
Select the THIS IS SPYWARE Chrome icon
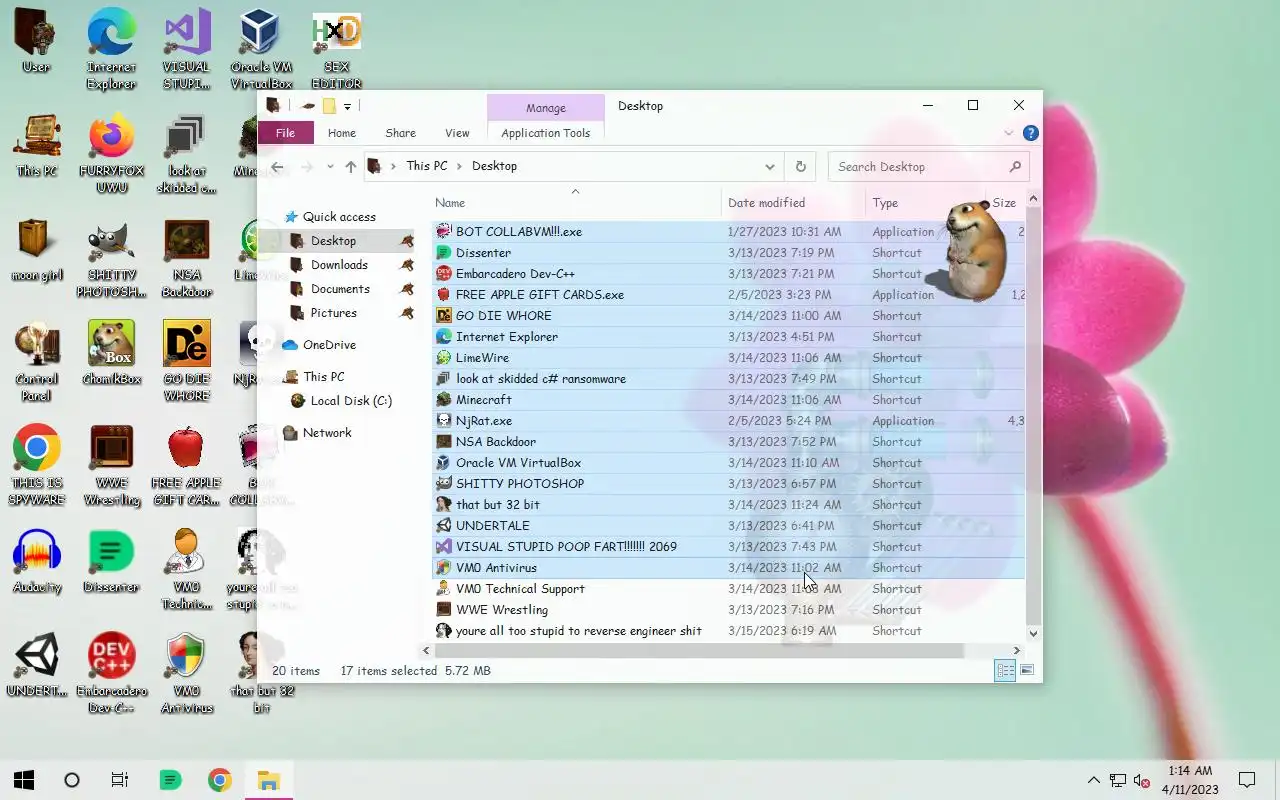pyautogui.click(x=36, y=466)
